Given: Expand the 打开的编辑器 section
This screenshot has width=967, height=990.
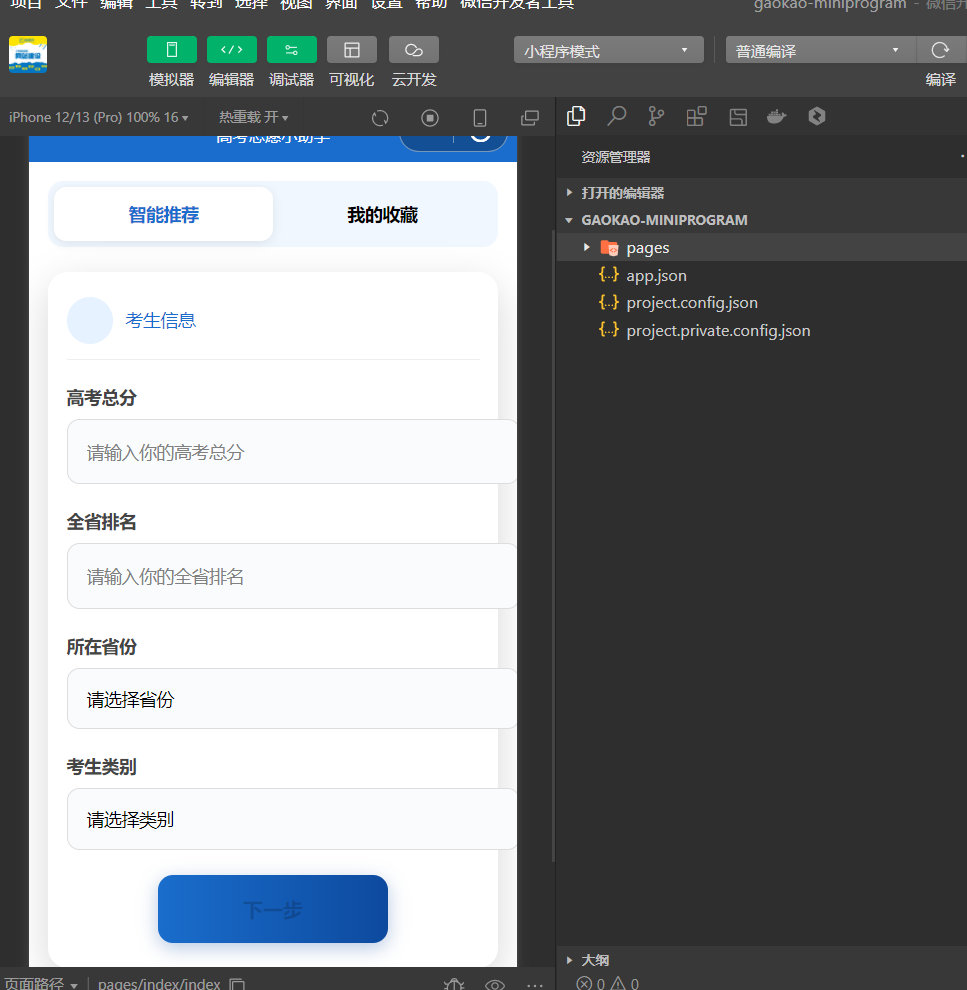Looking at the screenshot, I should click(762, 193).
